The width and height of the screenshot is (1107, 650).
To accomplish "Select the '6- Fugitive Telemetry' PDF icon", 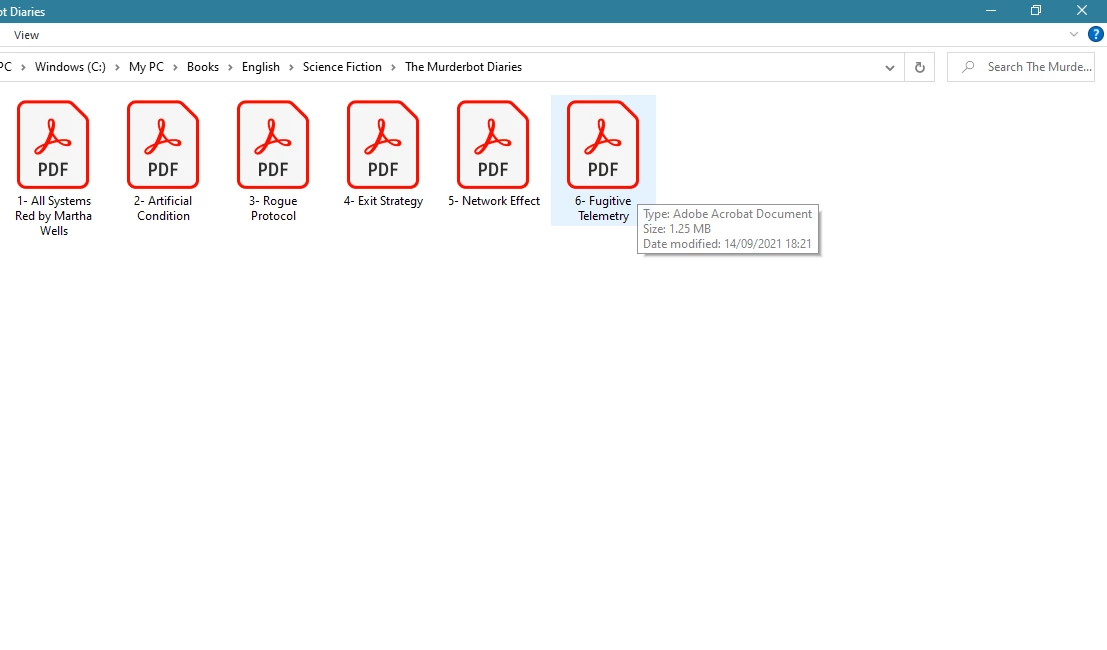I will [x=603, y=145].
